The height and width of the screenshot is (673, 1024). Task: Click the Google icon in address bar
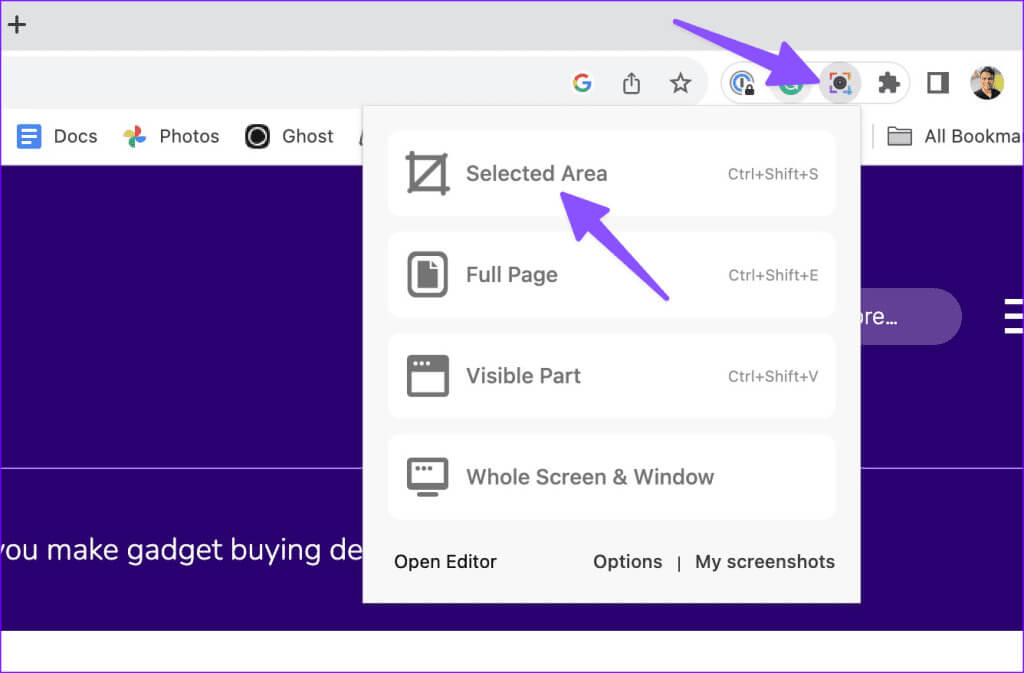coord(582,83)
